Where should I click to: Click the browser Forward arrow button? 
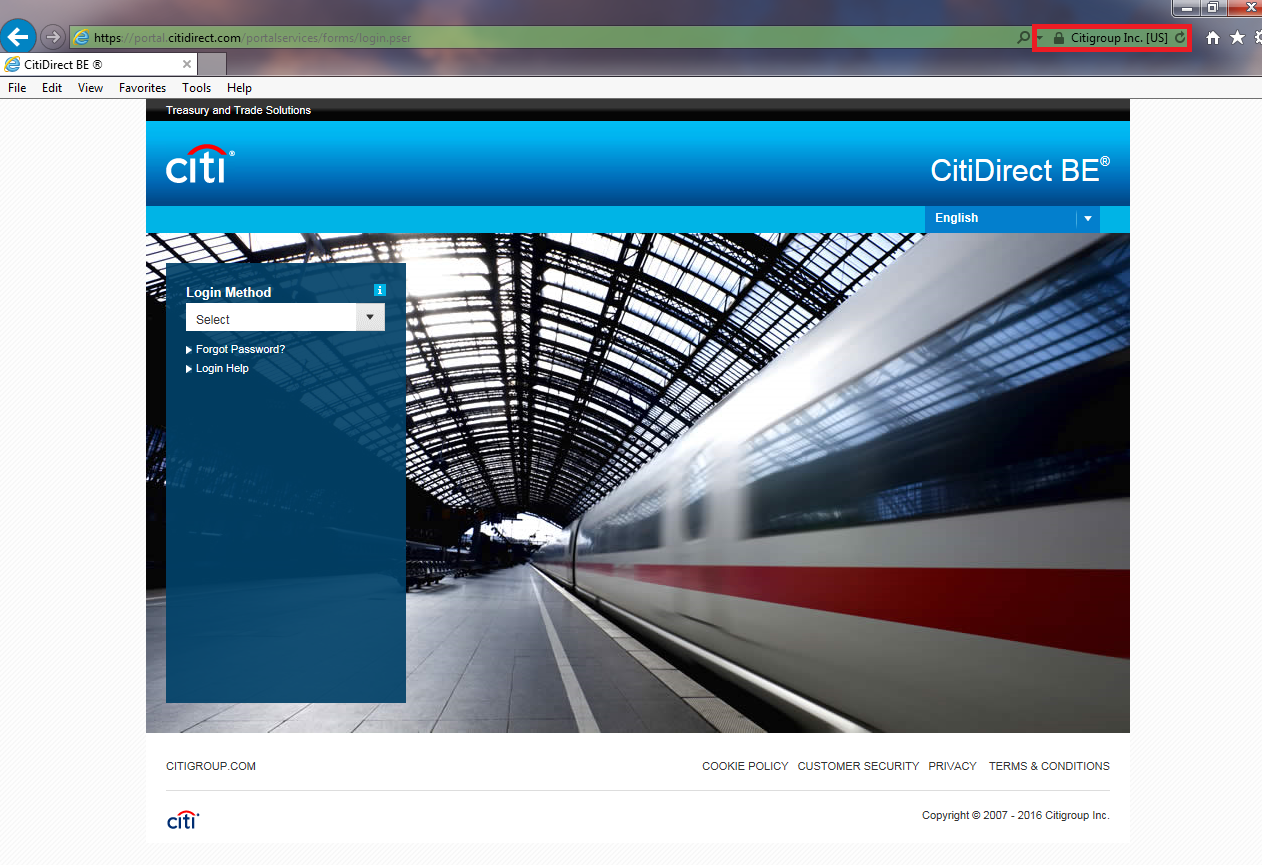coord(52,37)
